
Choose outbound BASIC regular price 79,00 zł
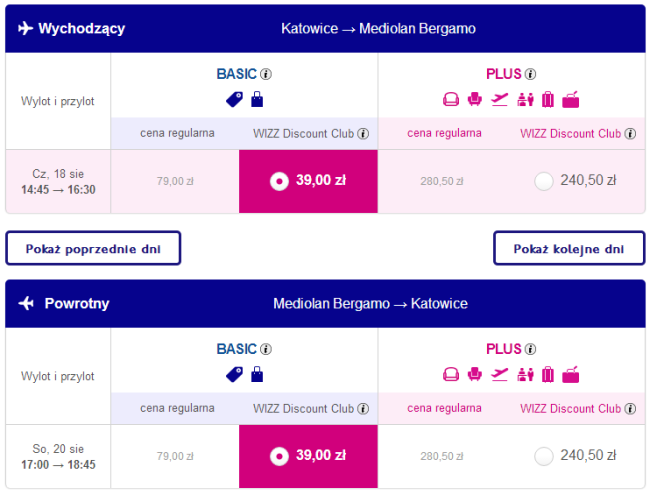click(x=175, y=181)
